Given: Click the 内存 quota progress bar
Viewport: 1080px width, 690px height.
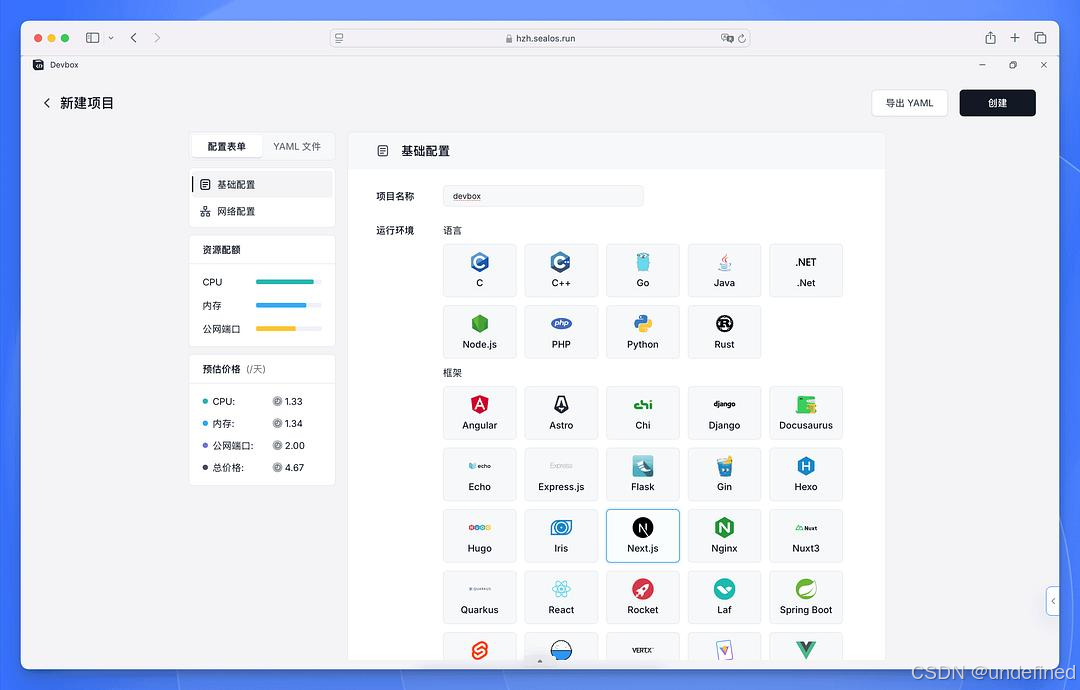Looking at the screenshot, I should [x=289, y=305].
